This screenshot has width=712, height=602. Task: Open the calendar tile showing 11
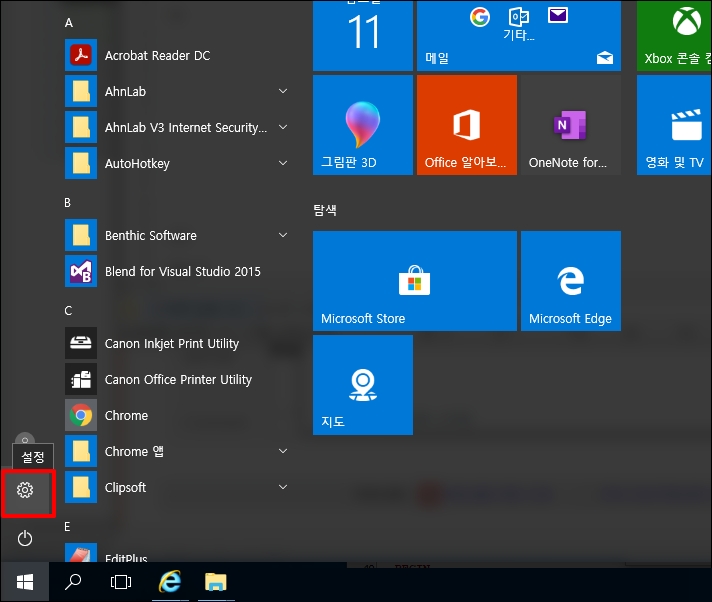363,36
